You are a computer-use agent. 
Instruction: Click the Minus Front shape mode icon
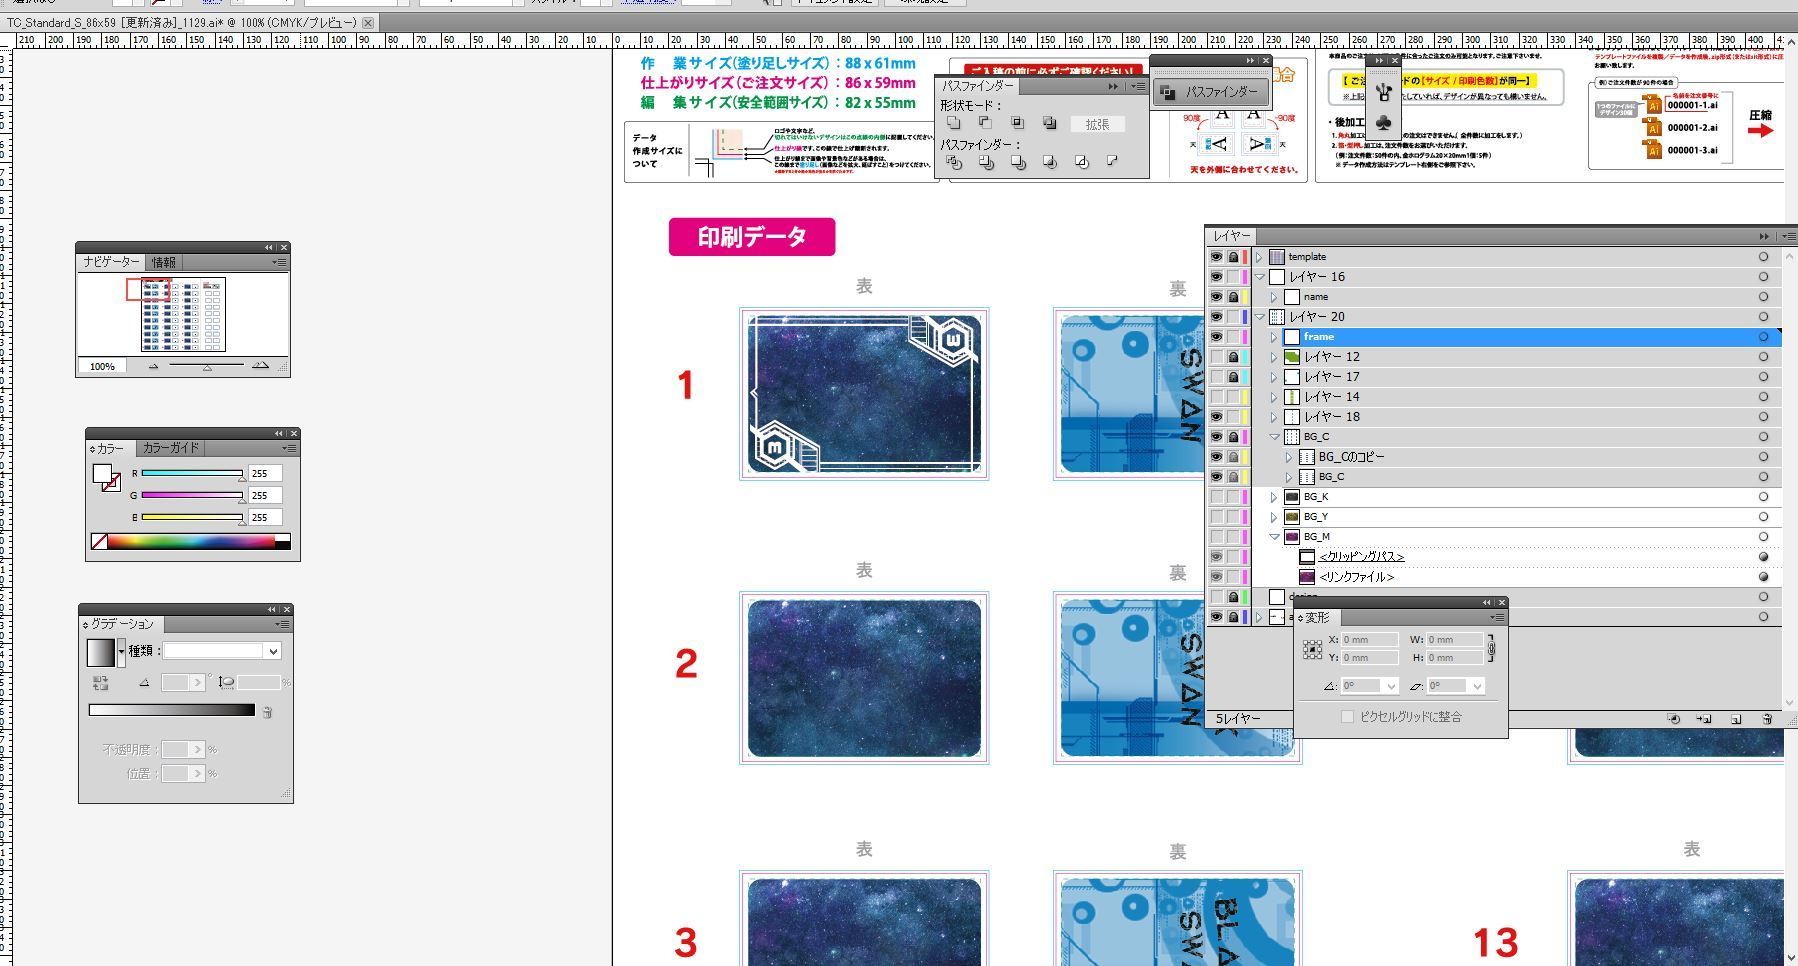(985, 123)
